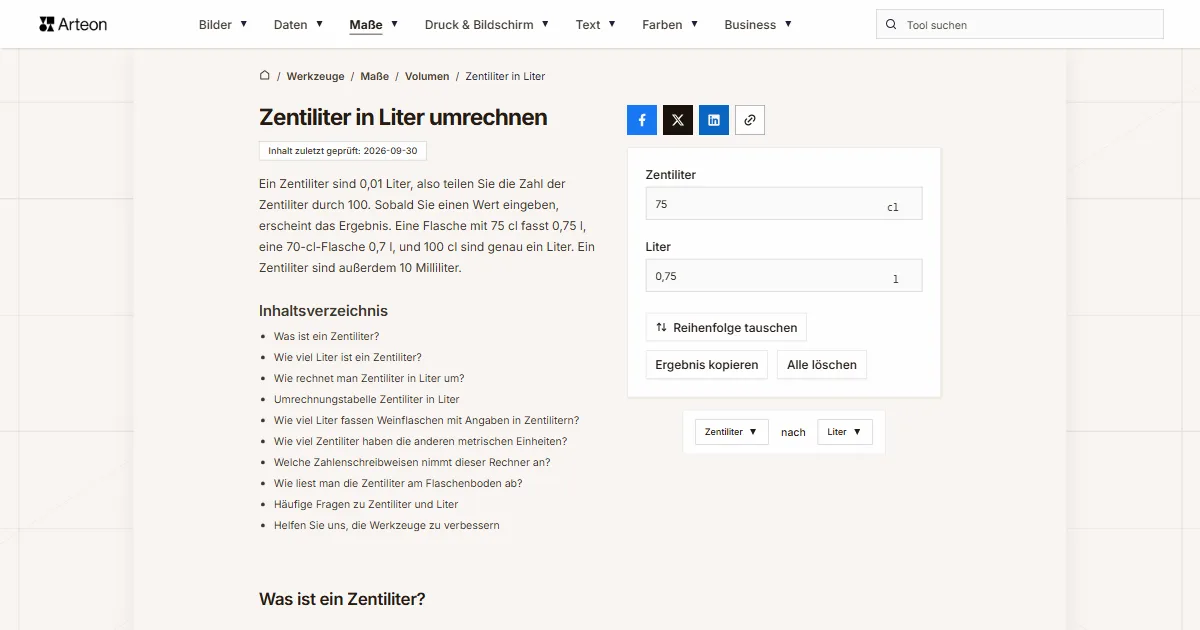The height and width of the screenshot is (630, 1200).
Task: Open Druck & Bildschirm menu
Action: click(x=487, y=25)
